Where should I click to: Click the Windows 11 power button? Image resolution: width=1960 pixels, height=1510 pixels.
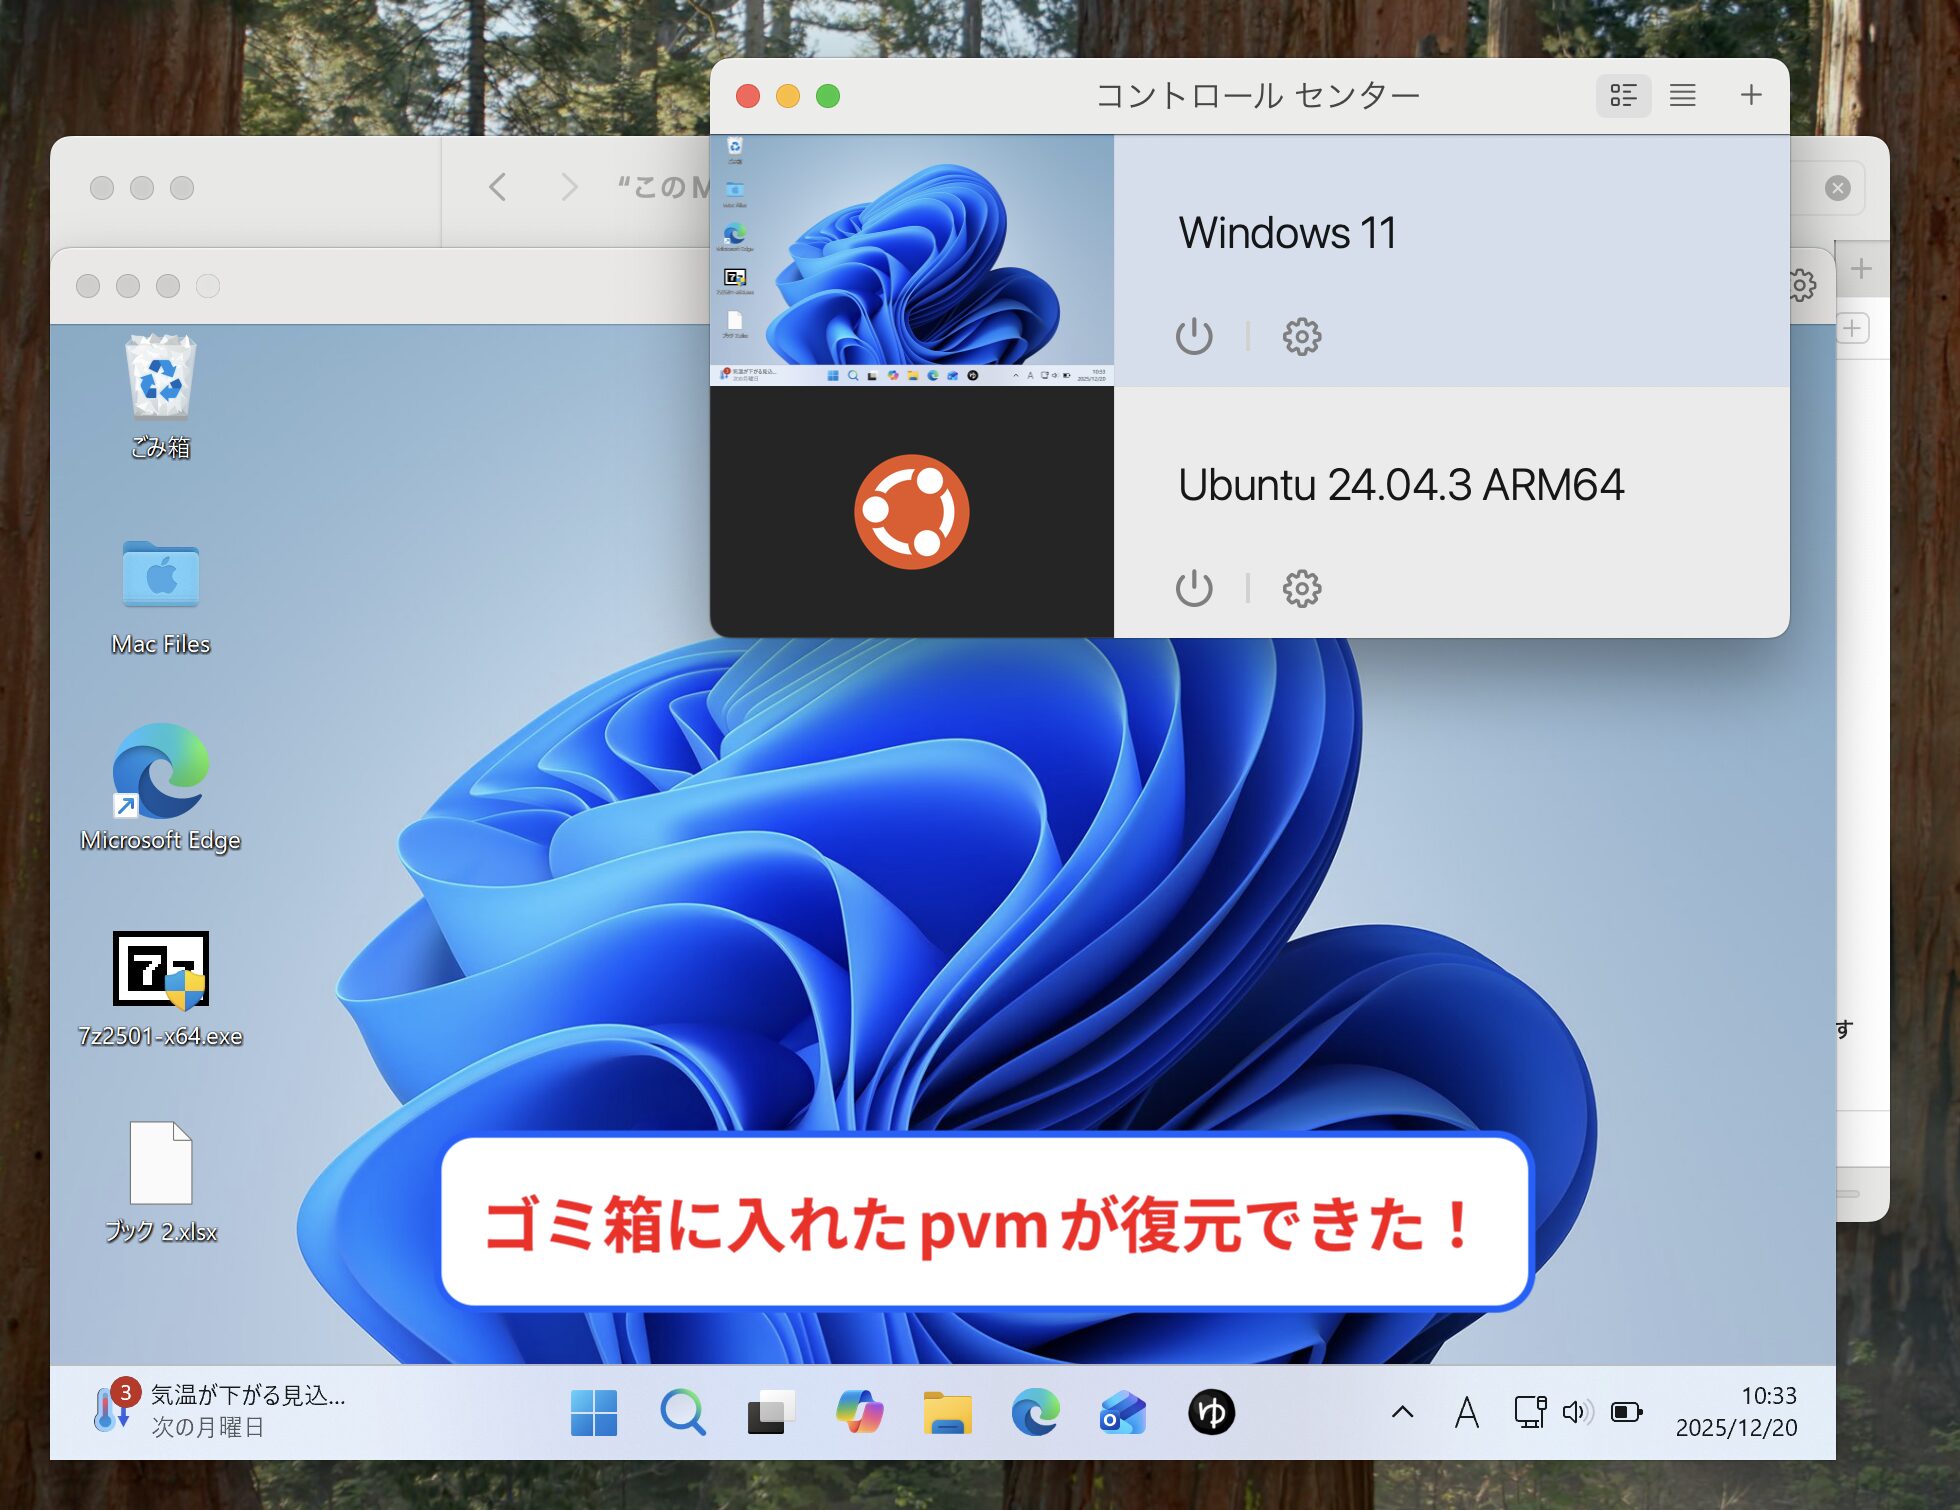pos(1194,337)
